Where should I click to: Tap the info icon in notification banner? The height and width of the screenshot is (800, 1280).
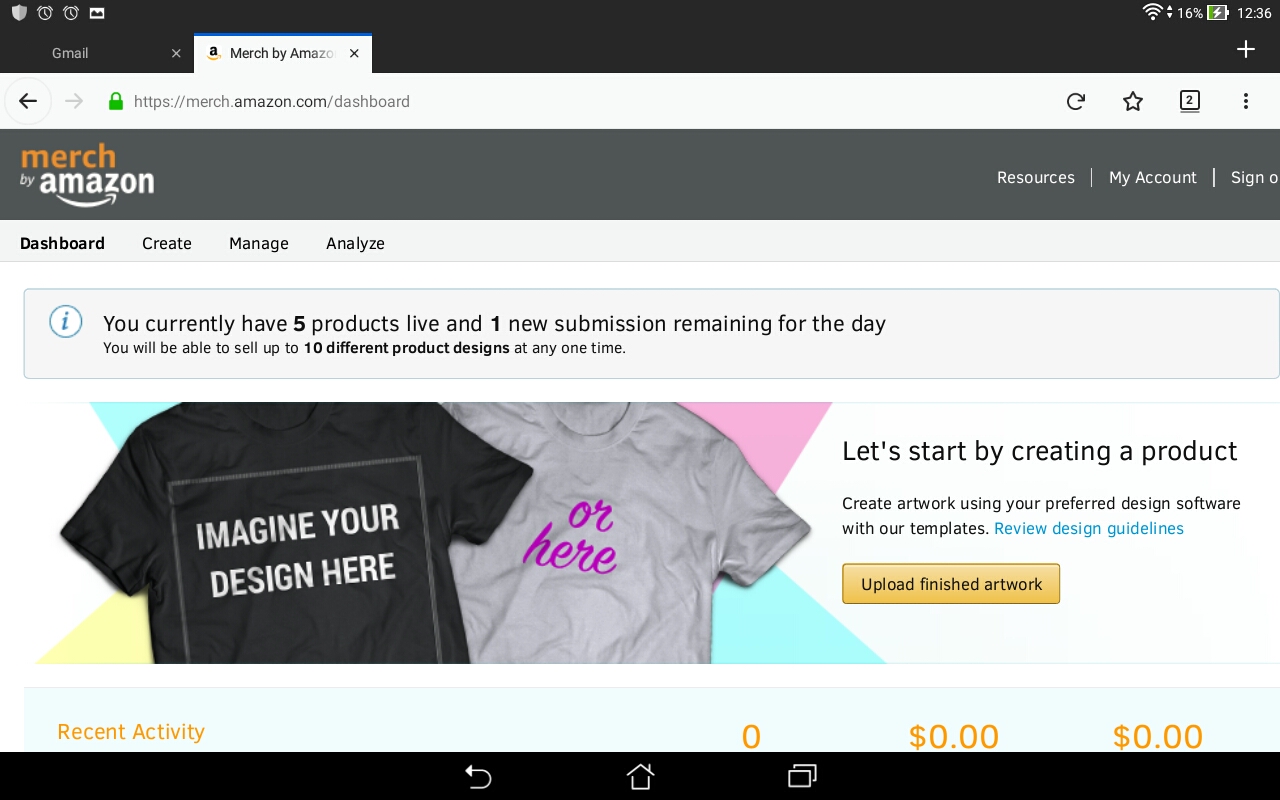[x=66, y=322]
